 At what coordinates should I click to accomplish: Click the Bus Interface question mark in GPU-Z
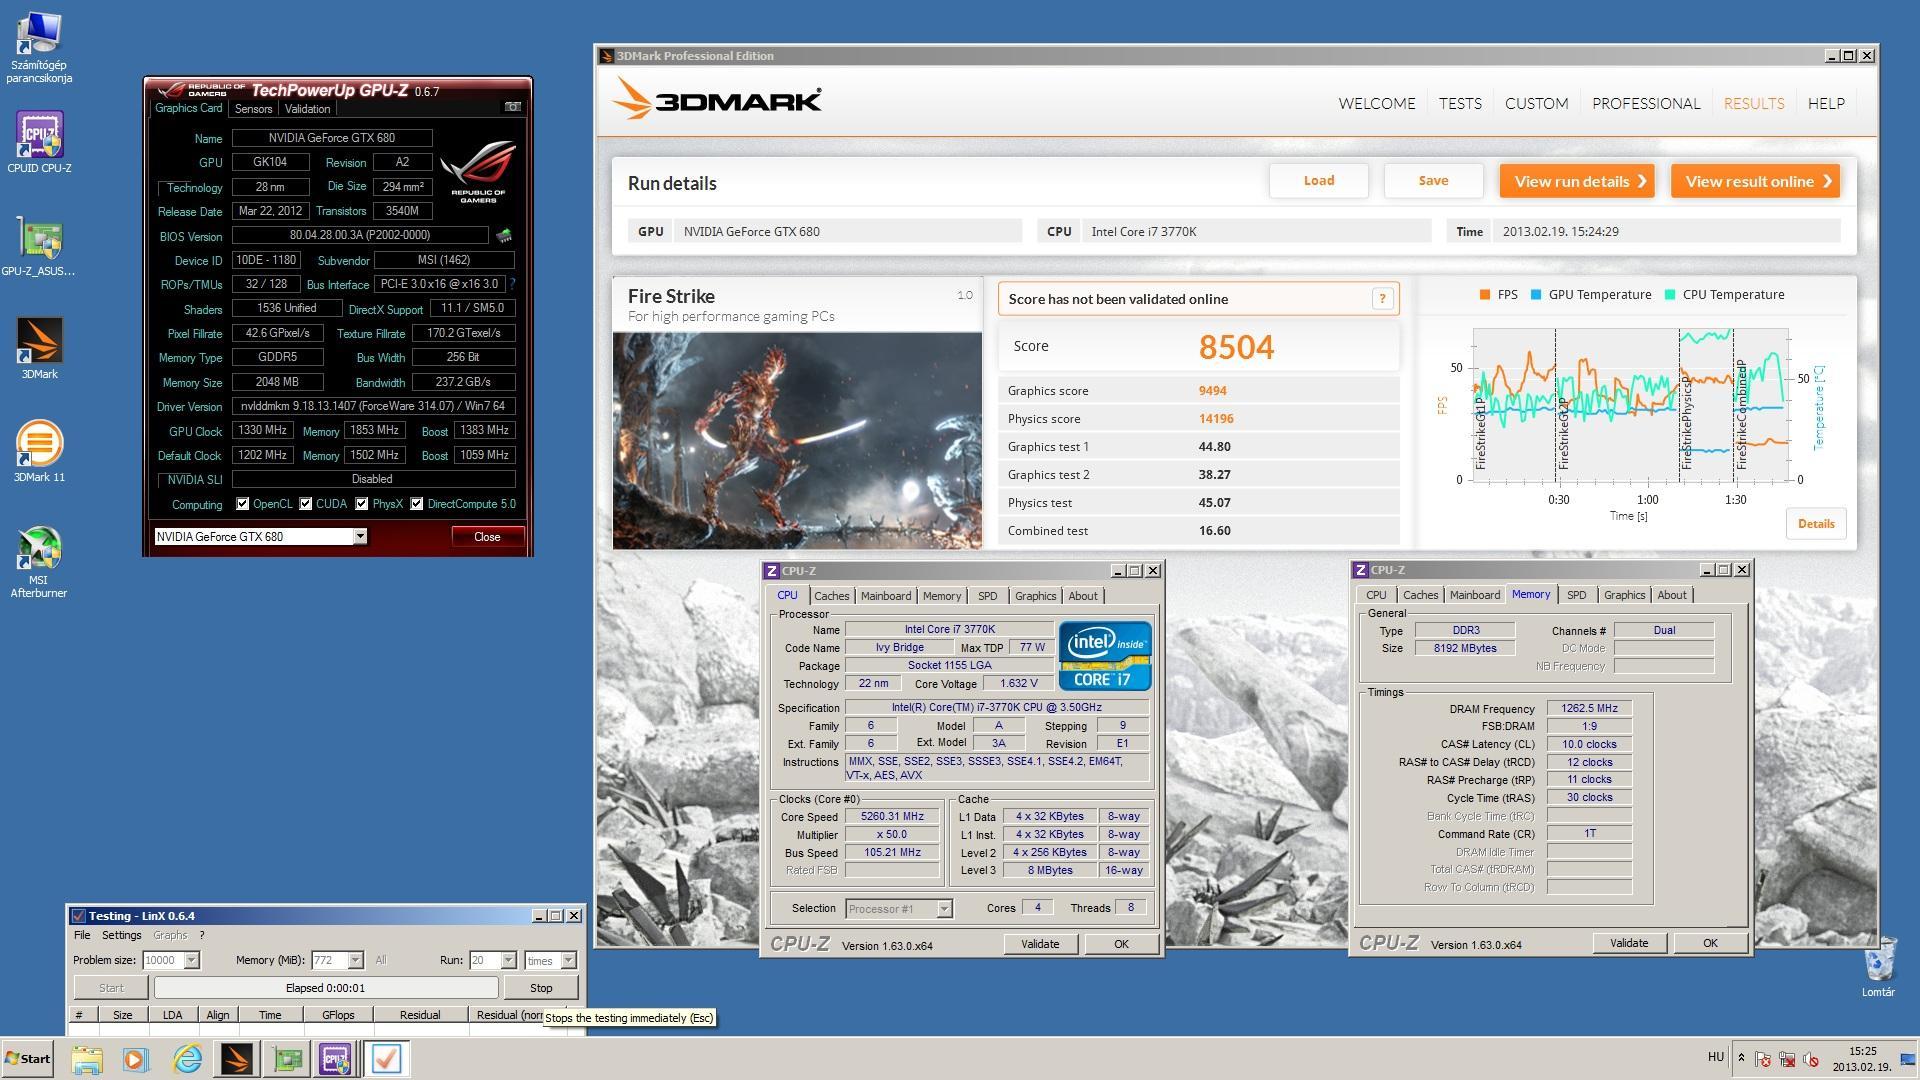[x=512, y=284]
